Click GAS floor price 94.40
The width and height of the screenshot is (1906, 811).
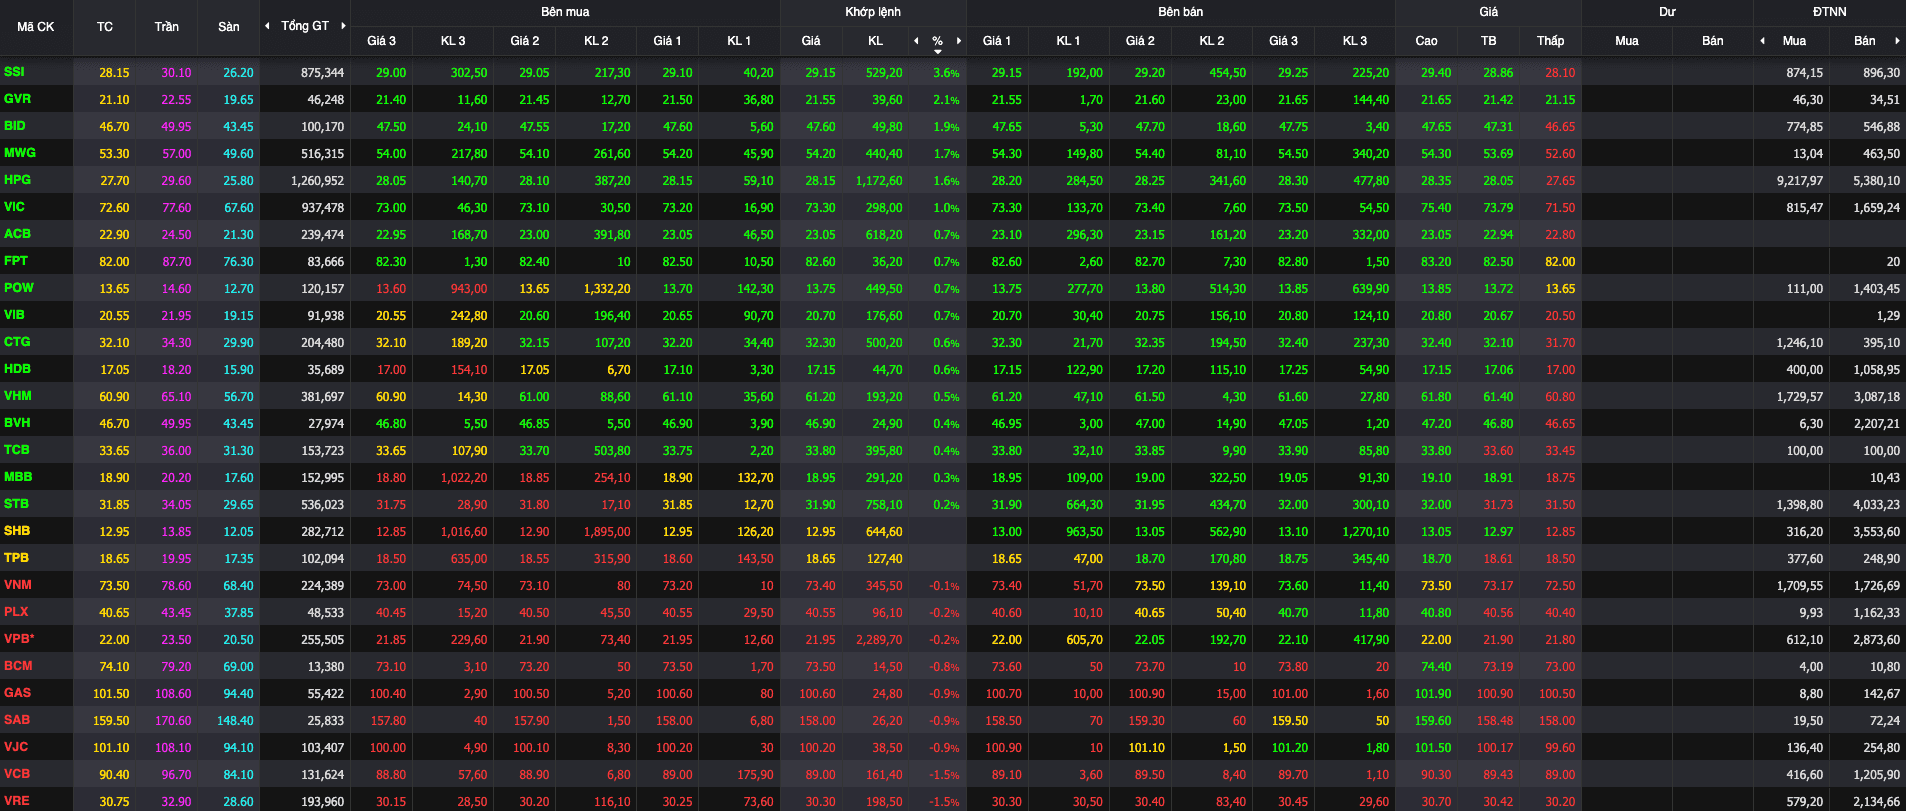(238, 694)
